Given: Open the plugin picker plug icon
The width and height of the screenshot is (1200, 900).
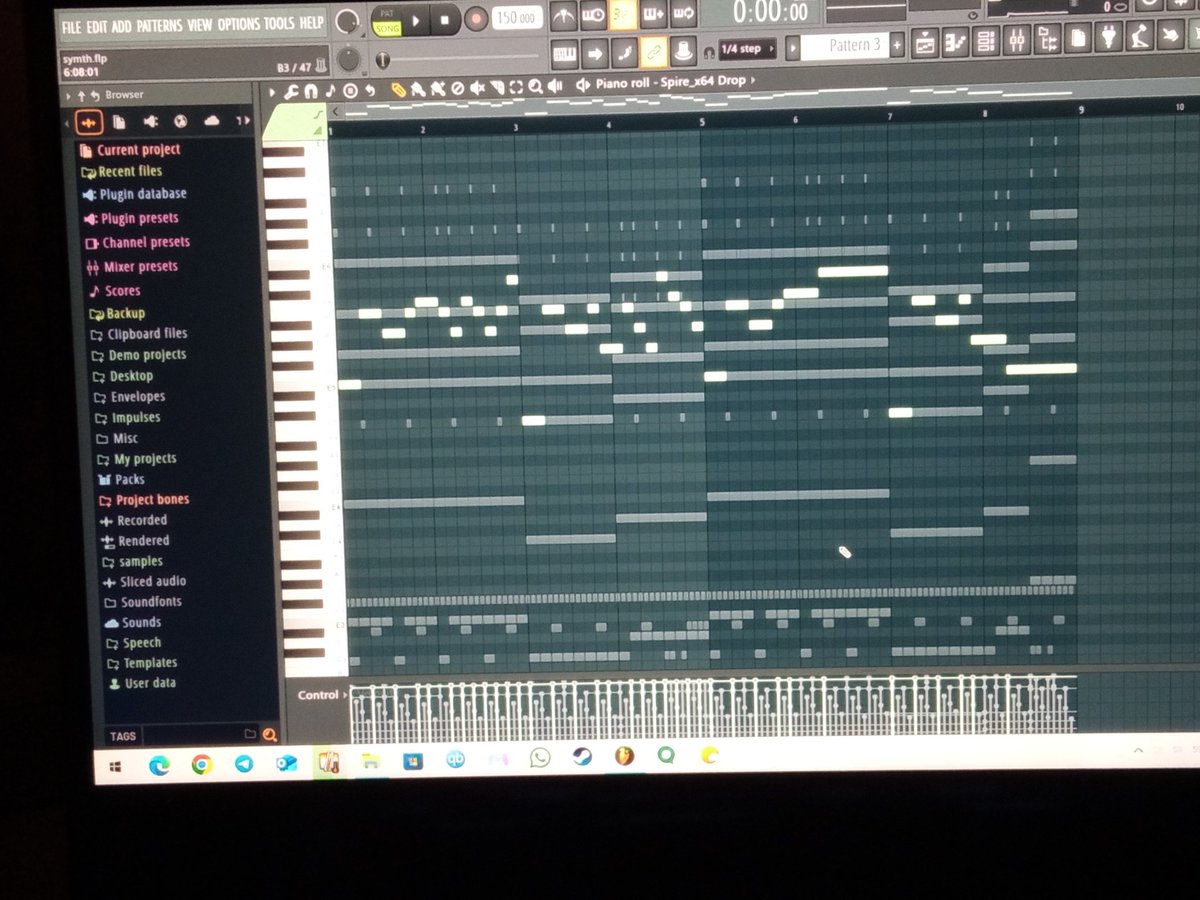Looking at the screenshot, I should pos(1109,37).
